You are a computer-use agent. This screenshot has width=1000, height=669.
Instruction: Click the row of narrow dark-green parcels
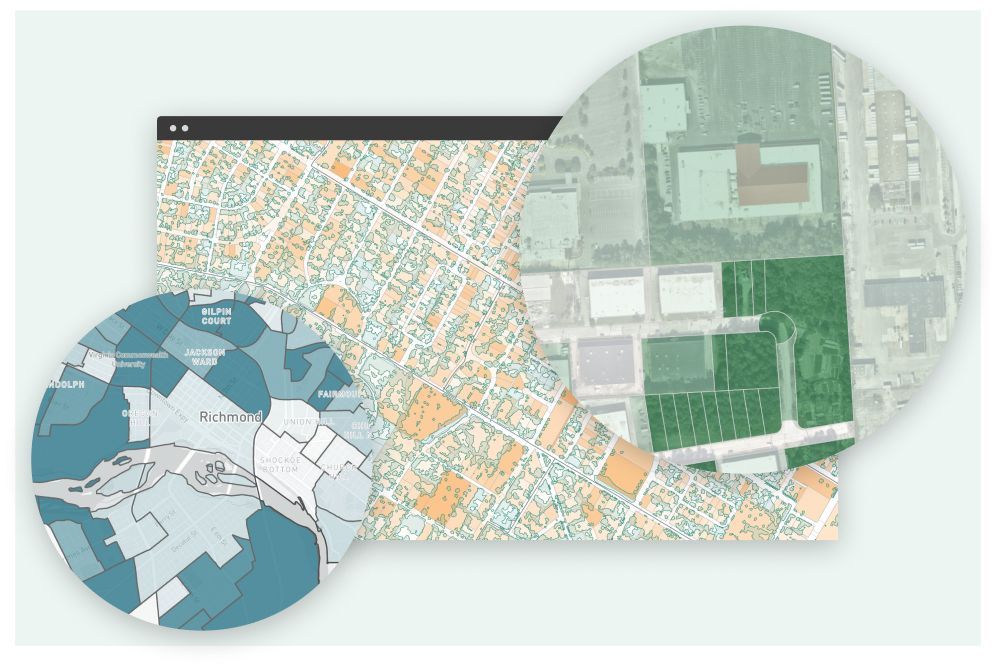(x=710, y=420)
